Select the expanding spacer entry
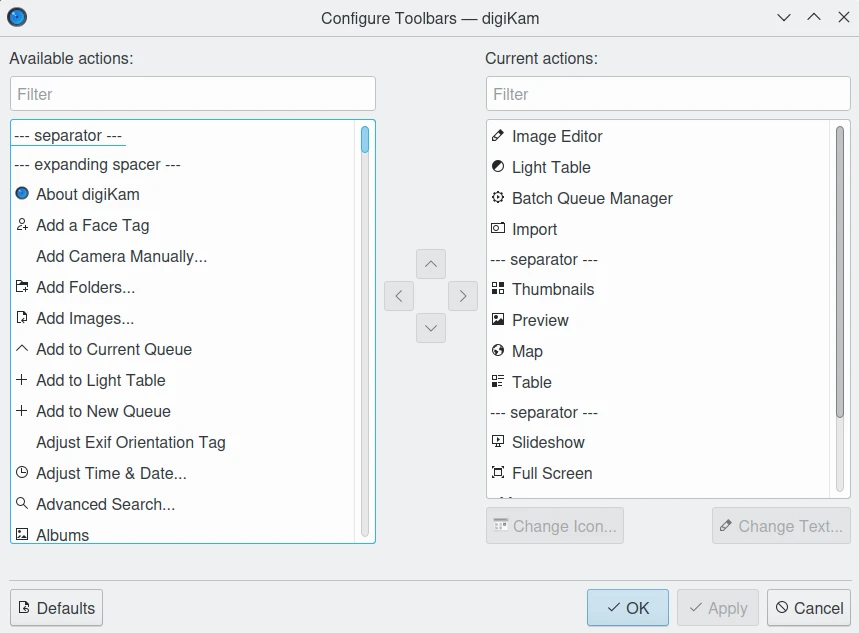The image size is (859, 633). [98, 164]
